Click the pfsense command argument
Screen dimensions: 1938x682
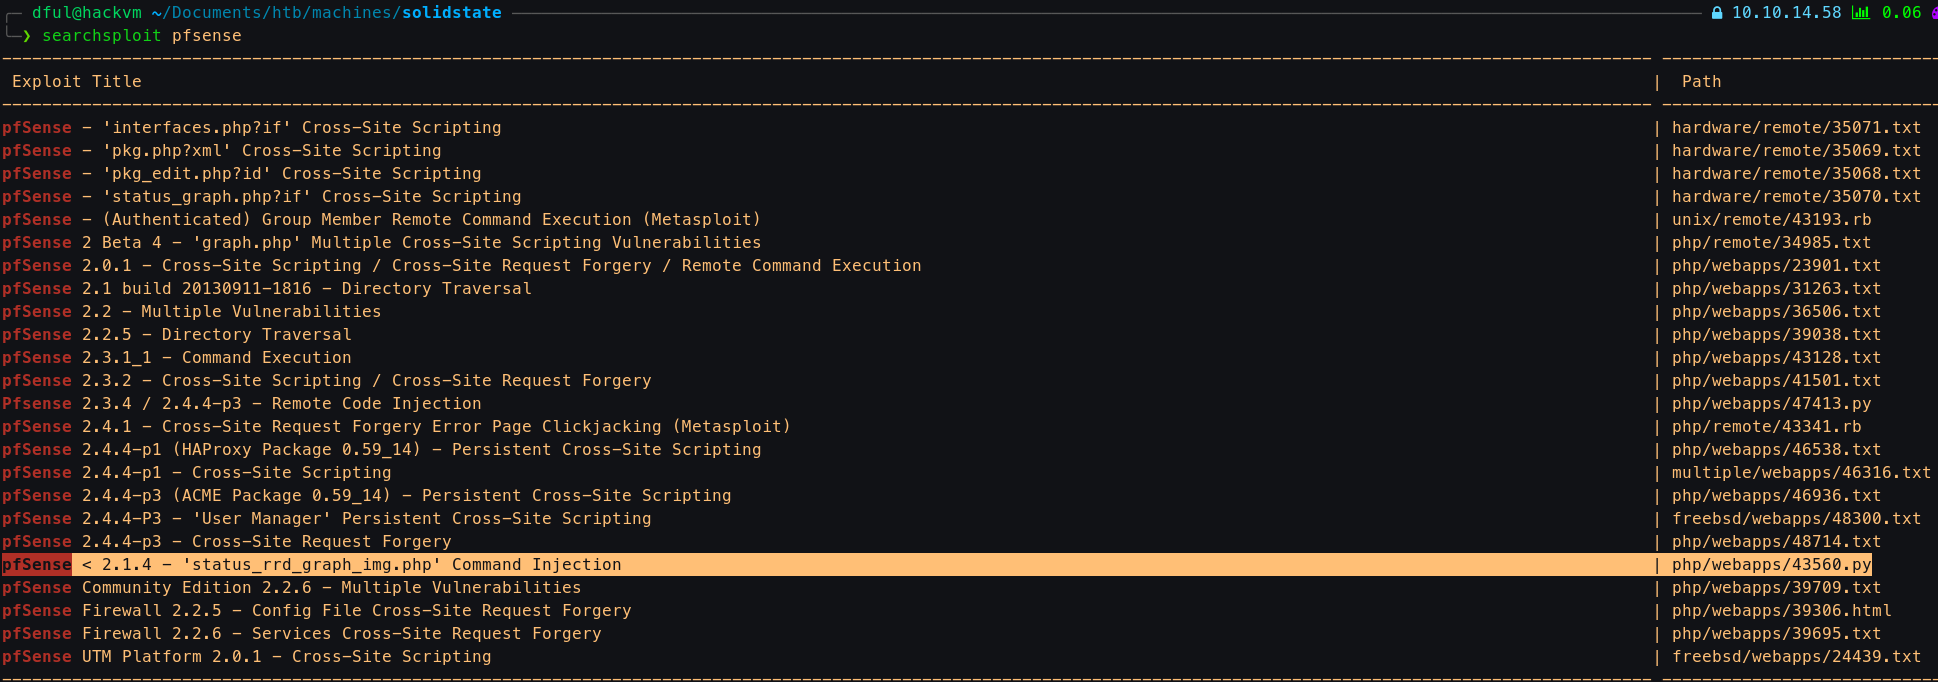[207, 36]
